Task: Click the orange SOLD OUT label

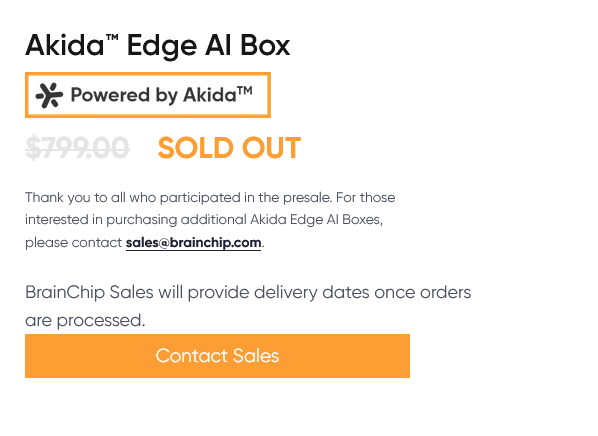Action: coord(229,148)
